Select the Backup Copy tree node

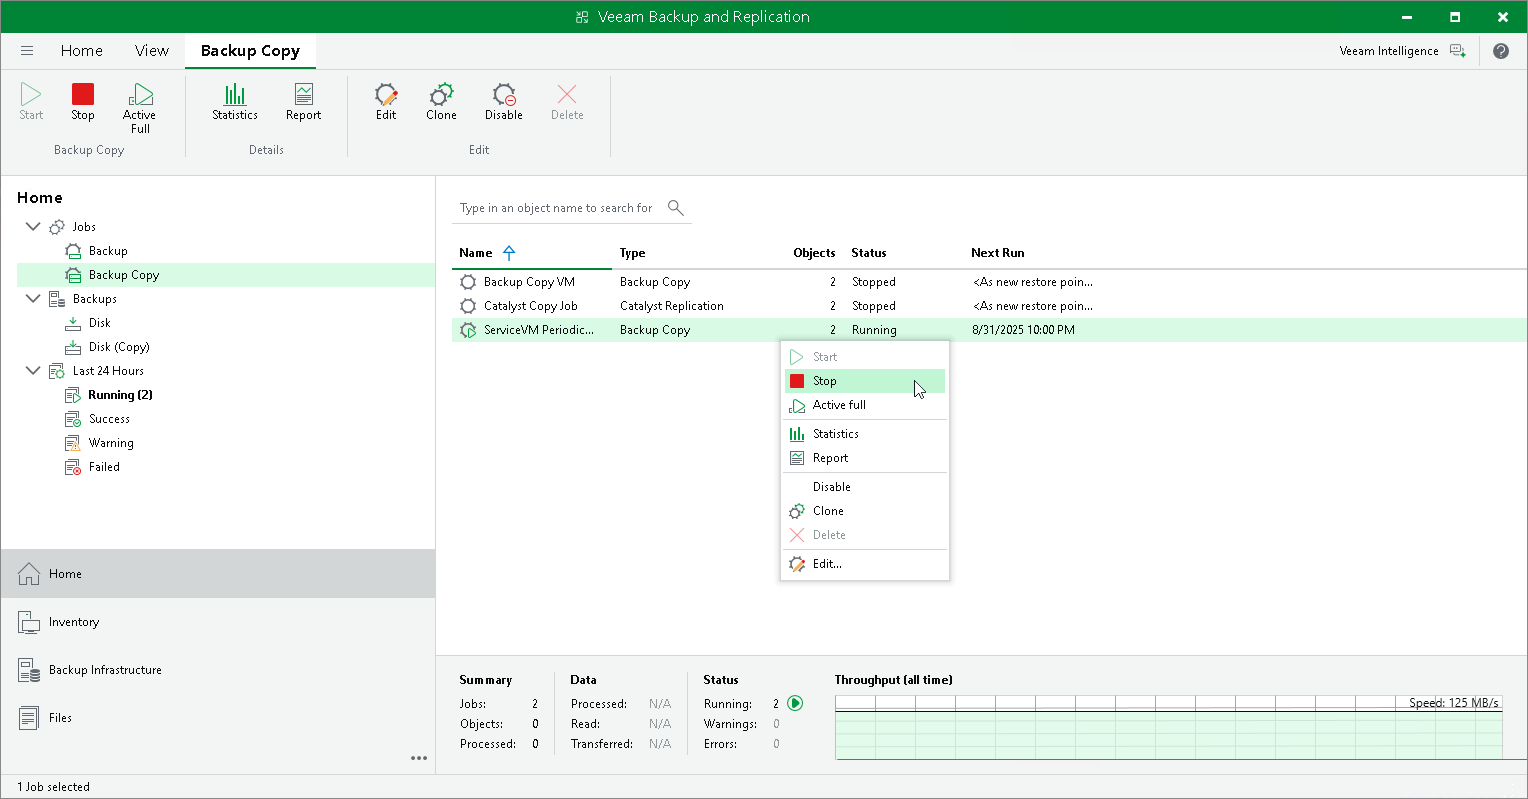click(x=226, y=275)
